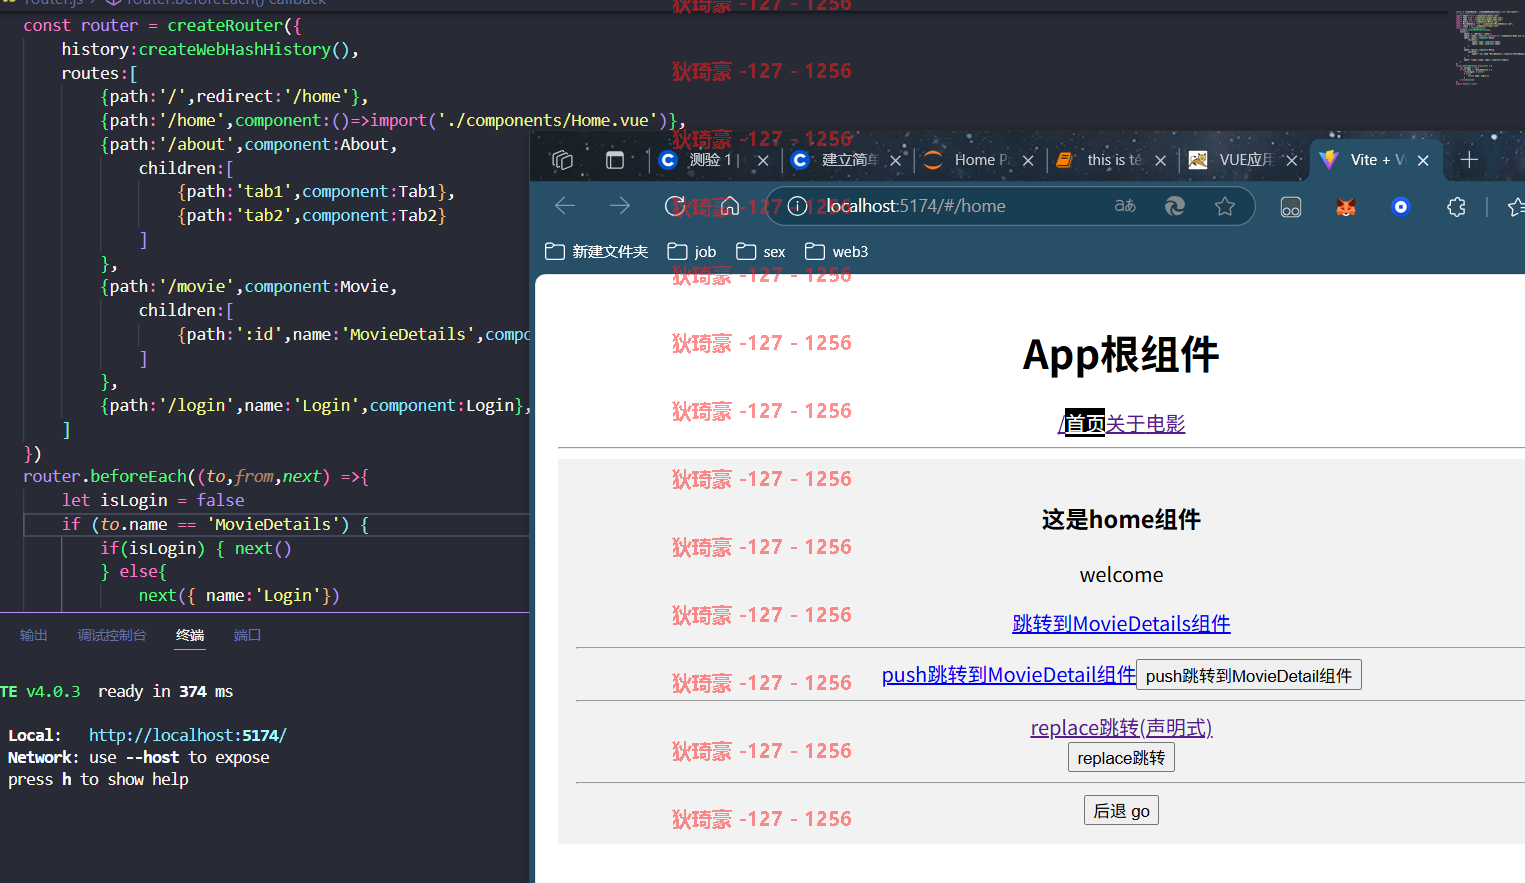The height and width of the screenshot is (883, 1525).
Task: Close the 建立简单 tab
Action: pos(895,160)
